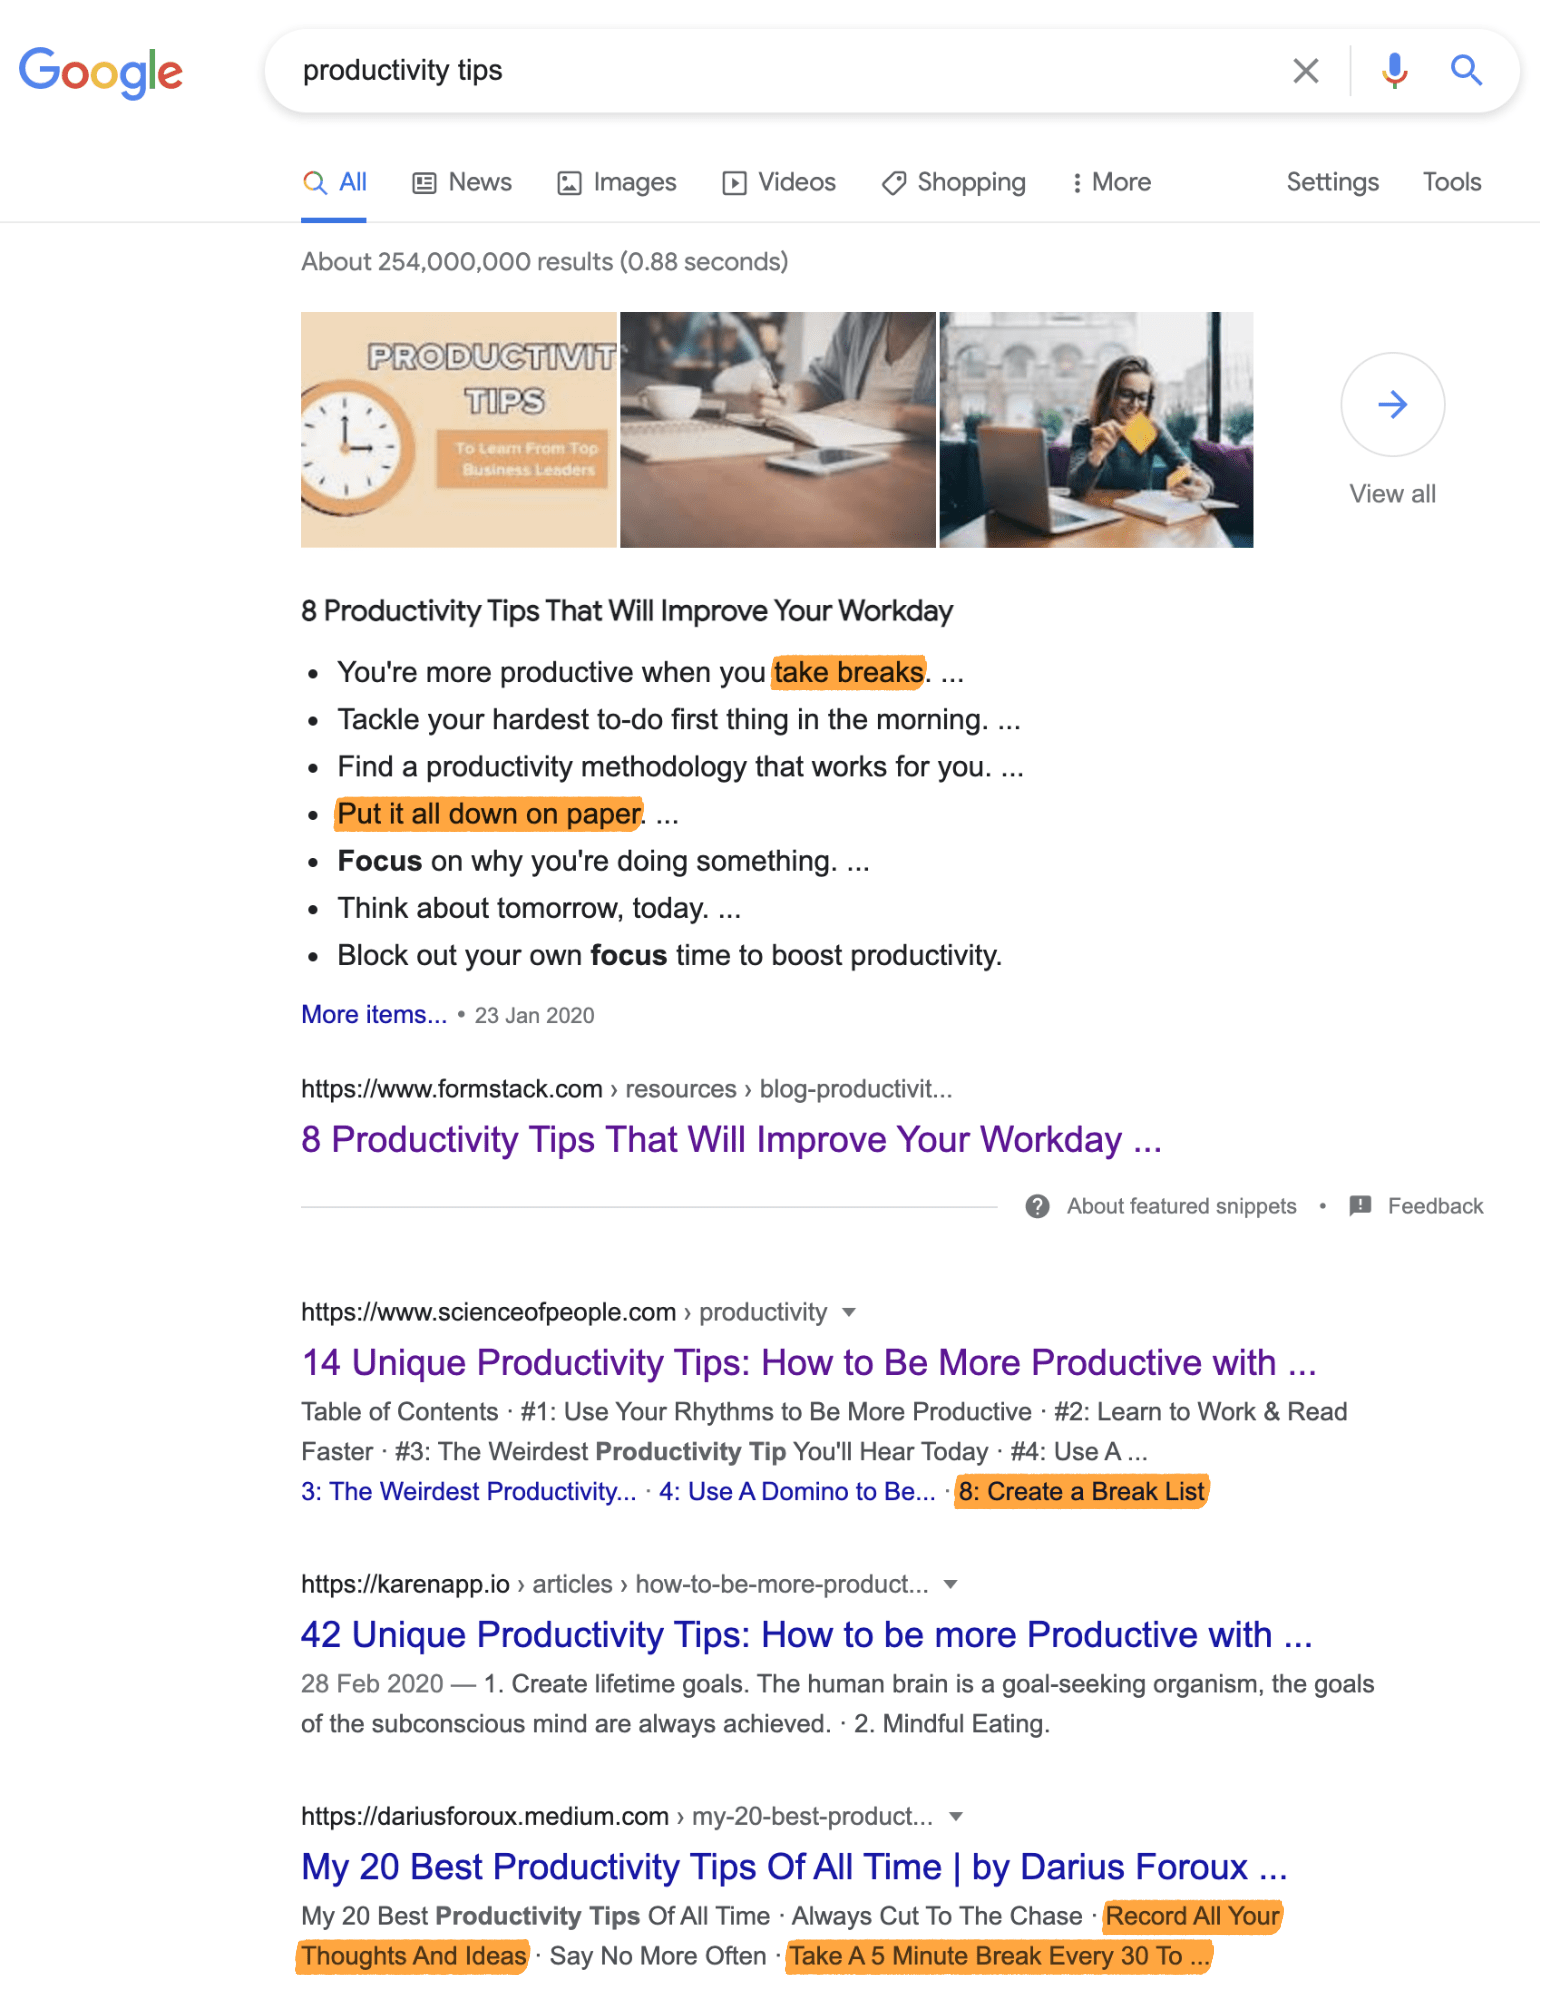The width and height of the screenshot is (1541, 1999).
Task: Clear the search box with X icon
Action: point(1305,71)
